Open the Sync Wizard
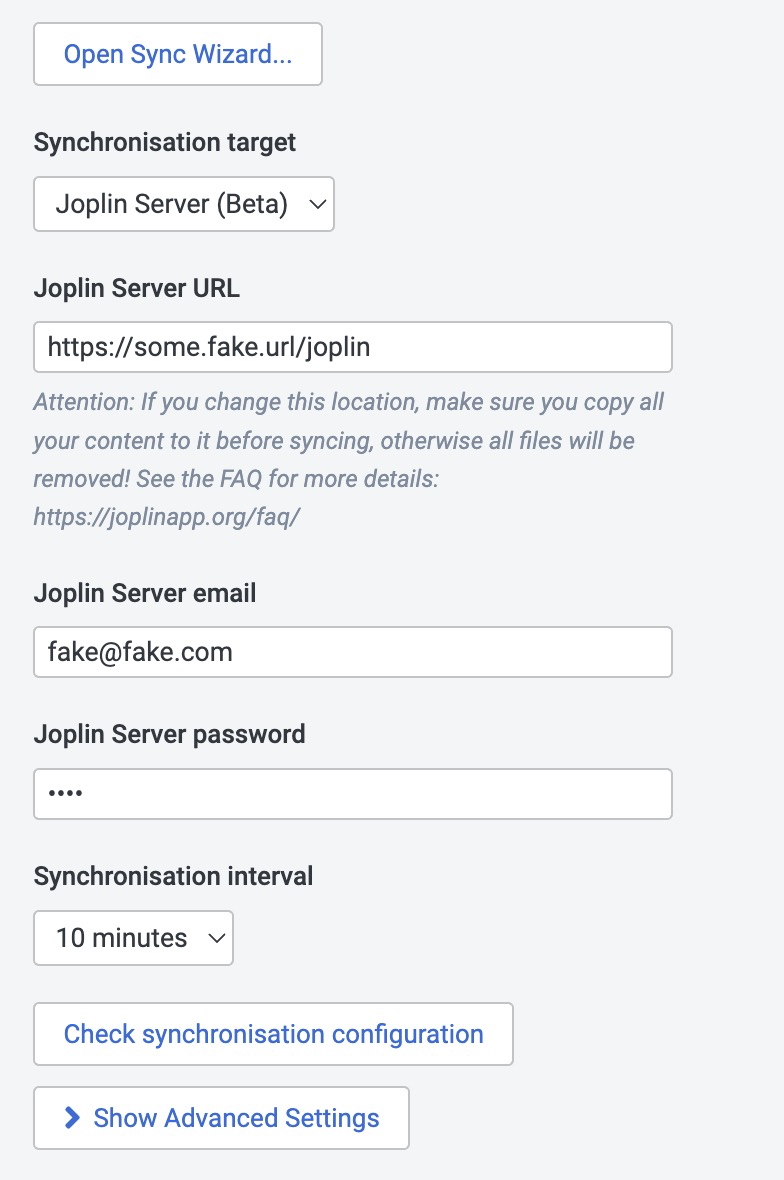Image resolution: width=784 pixels, height=1180 pixels. [177, 54]
